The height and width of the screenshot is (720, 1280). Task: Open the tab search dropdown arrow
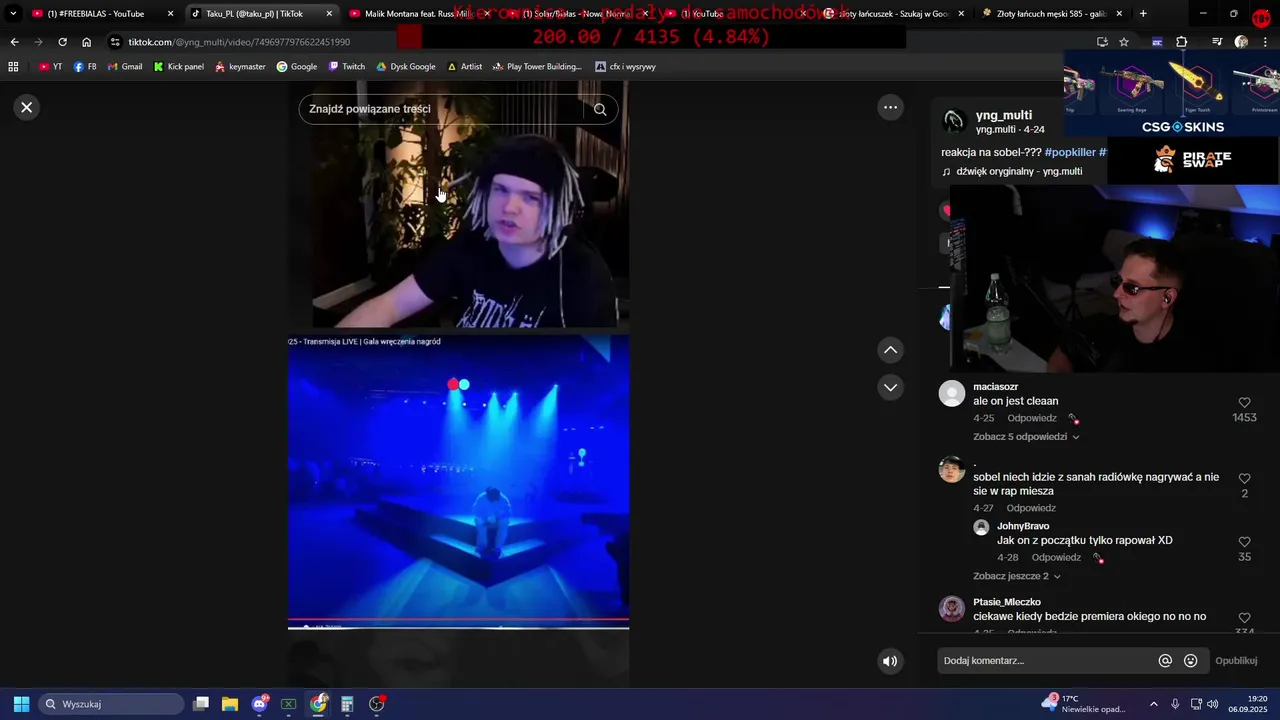tap(13, 14)
